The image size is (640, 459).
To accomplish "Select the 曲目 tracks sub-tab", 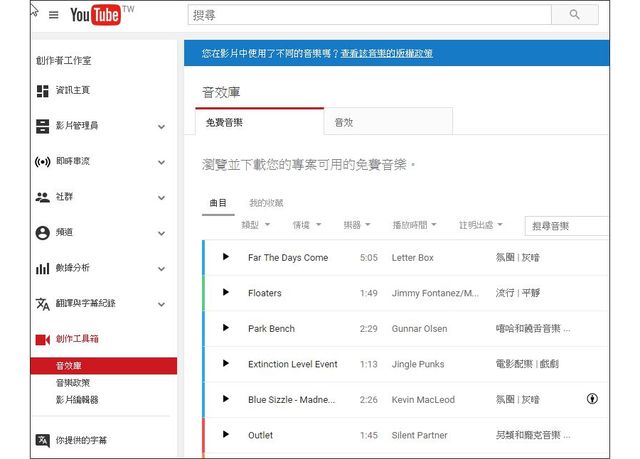I will pos(218,203).
